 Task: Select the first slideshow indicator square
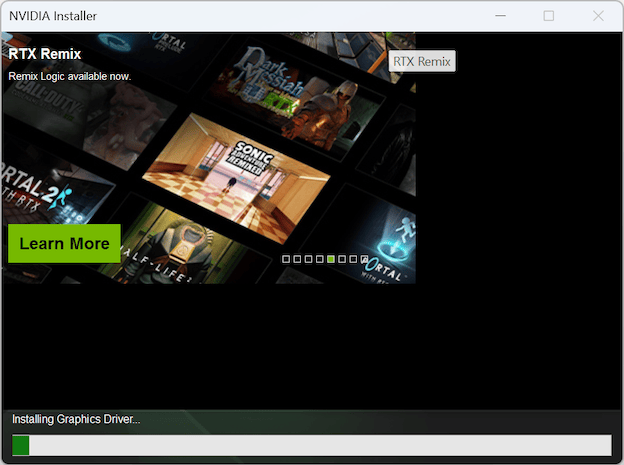286,259
